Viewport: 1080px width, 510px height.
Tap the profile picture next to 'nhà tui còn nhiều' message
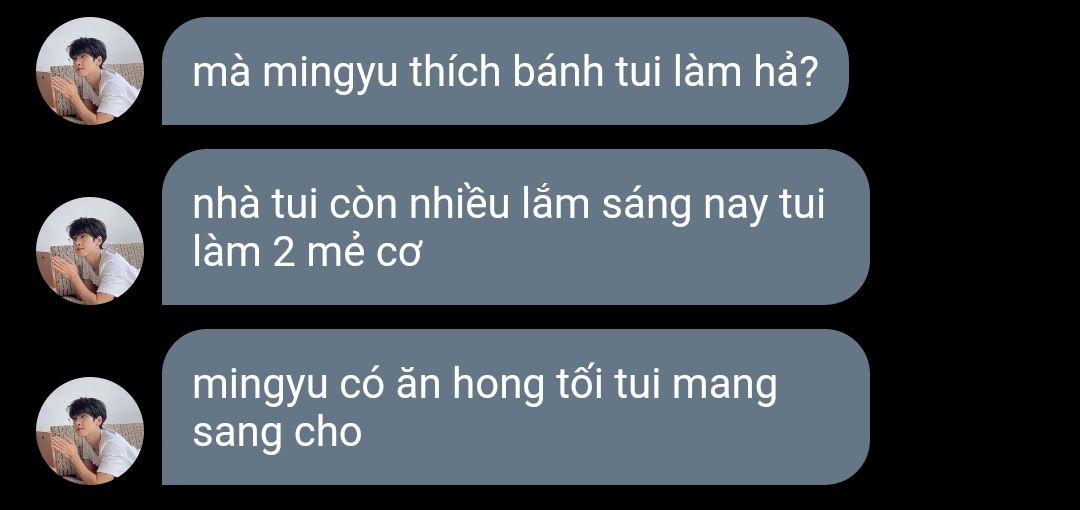pyautogui.click(x=90, y=251)
